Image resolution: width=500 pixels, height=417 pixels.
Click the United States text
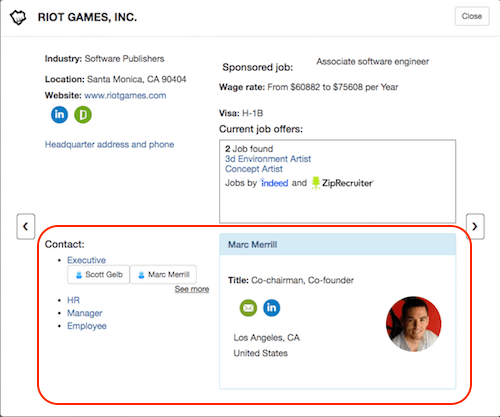point(261,353)
